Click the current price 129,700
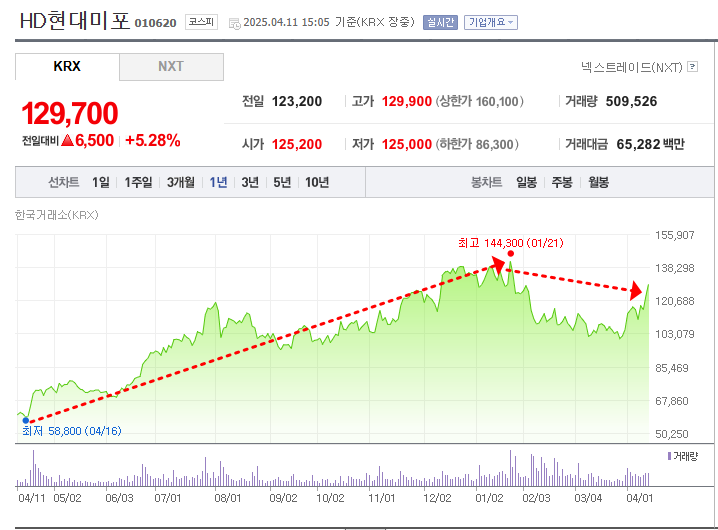The height and width of the screenshot is (530, 718). (x=70, y=113)
